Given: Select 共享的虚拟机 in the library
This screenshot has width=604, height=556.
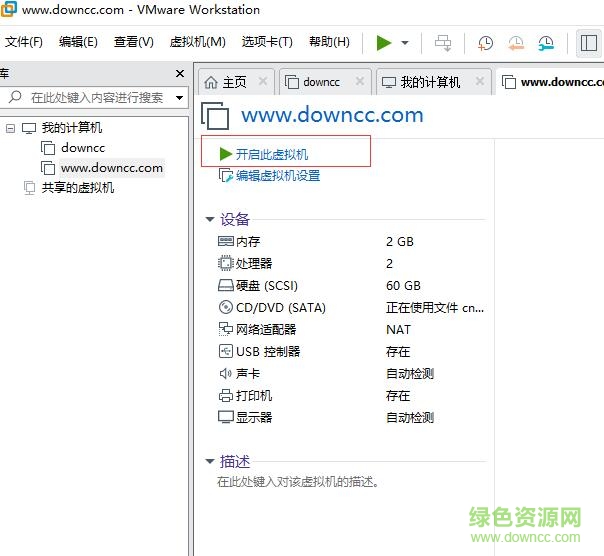Looking at the screenshot, I should tap(77, 188).
